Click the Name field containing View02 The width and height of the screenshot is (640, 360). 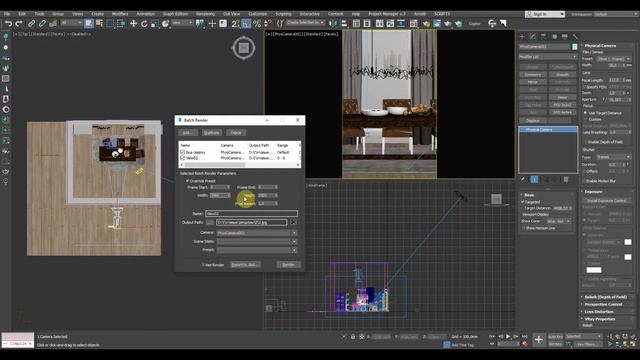tap(251, 213)
